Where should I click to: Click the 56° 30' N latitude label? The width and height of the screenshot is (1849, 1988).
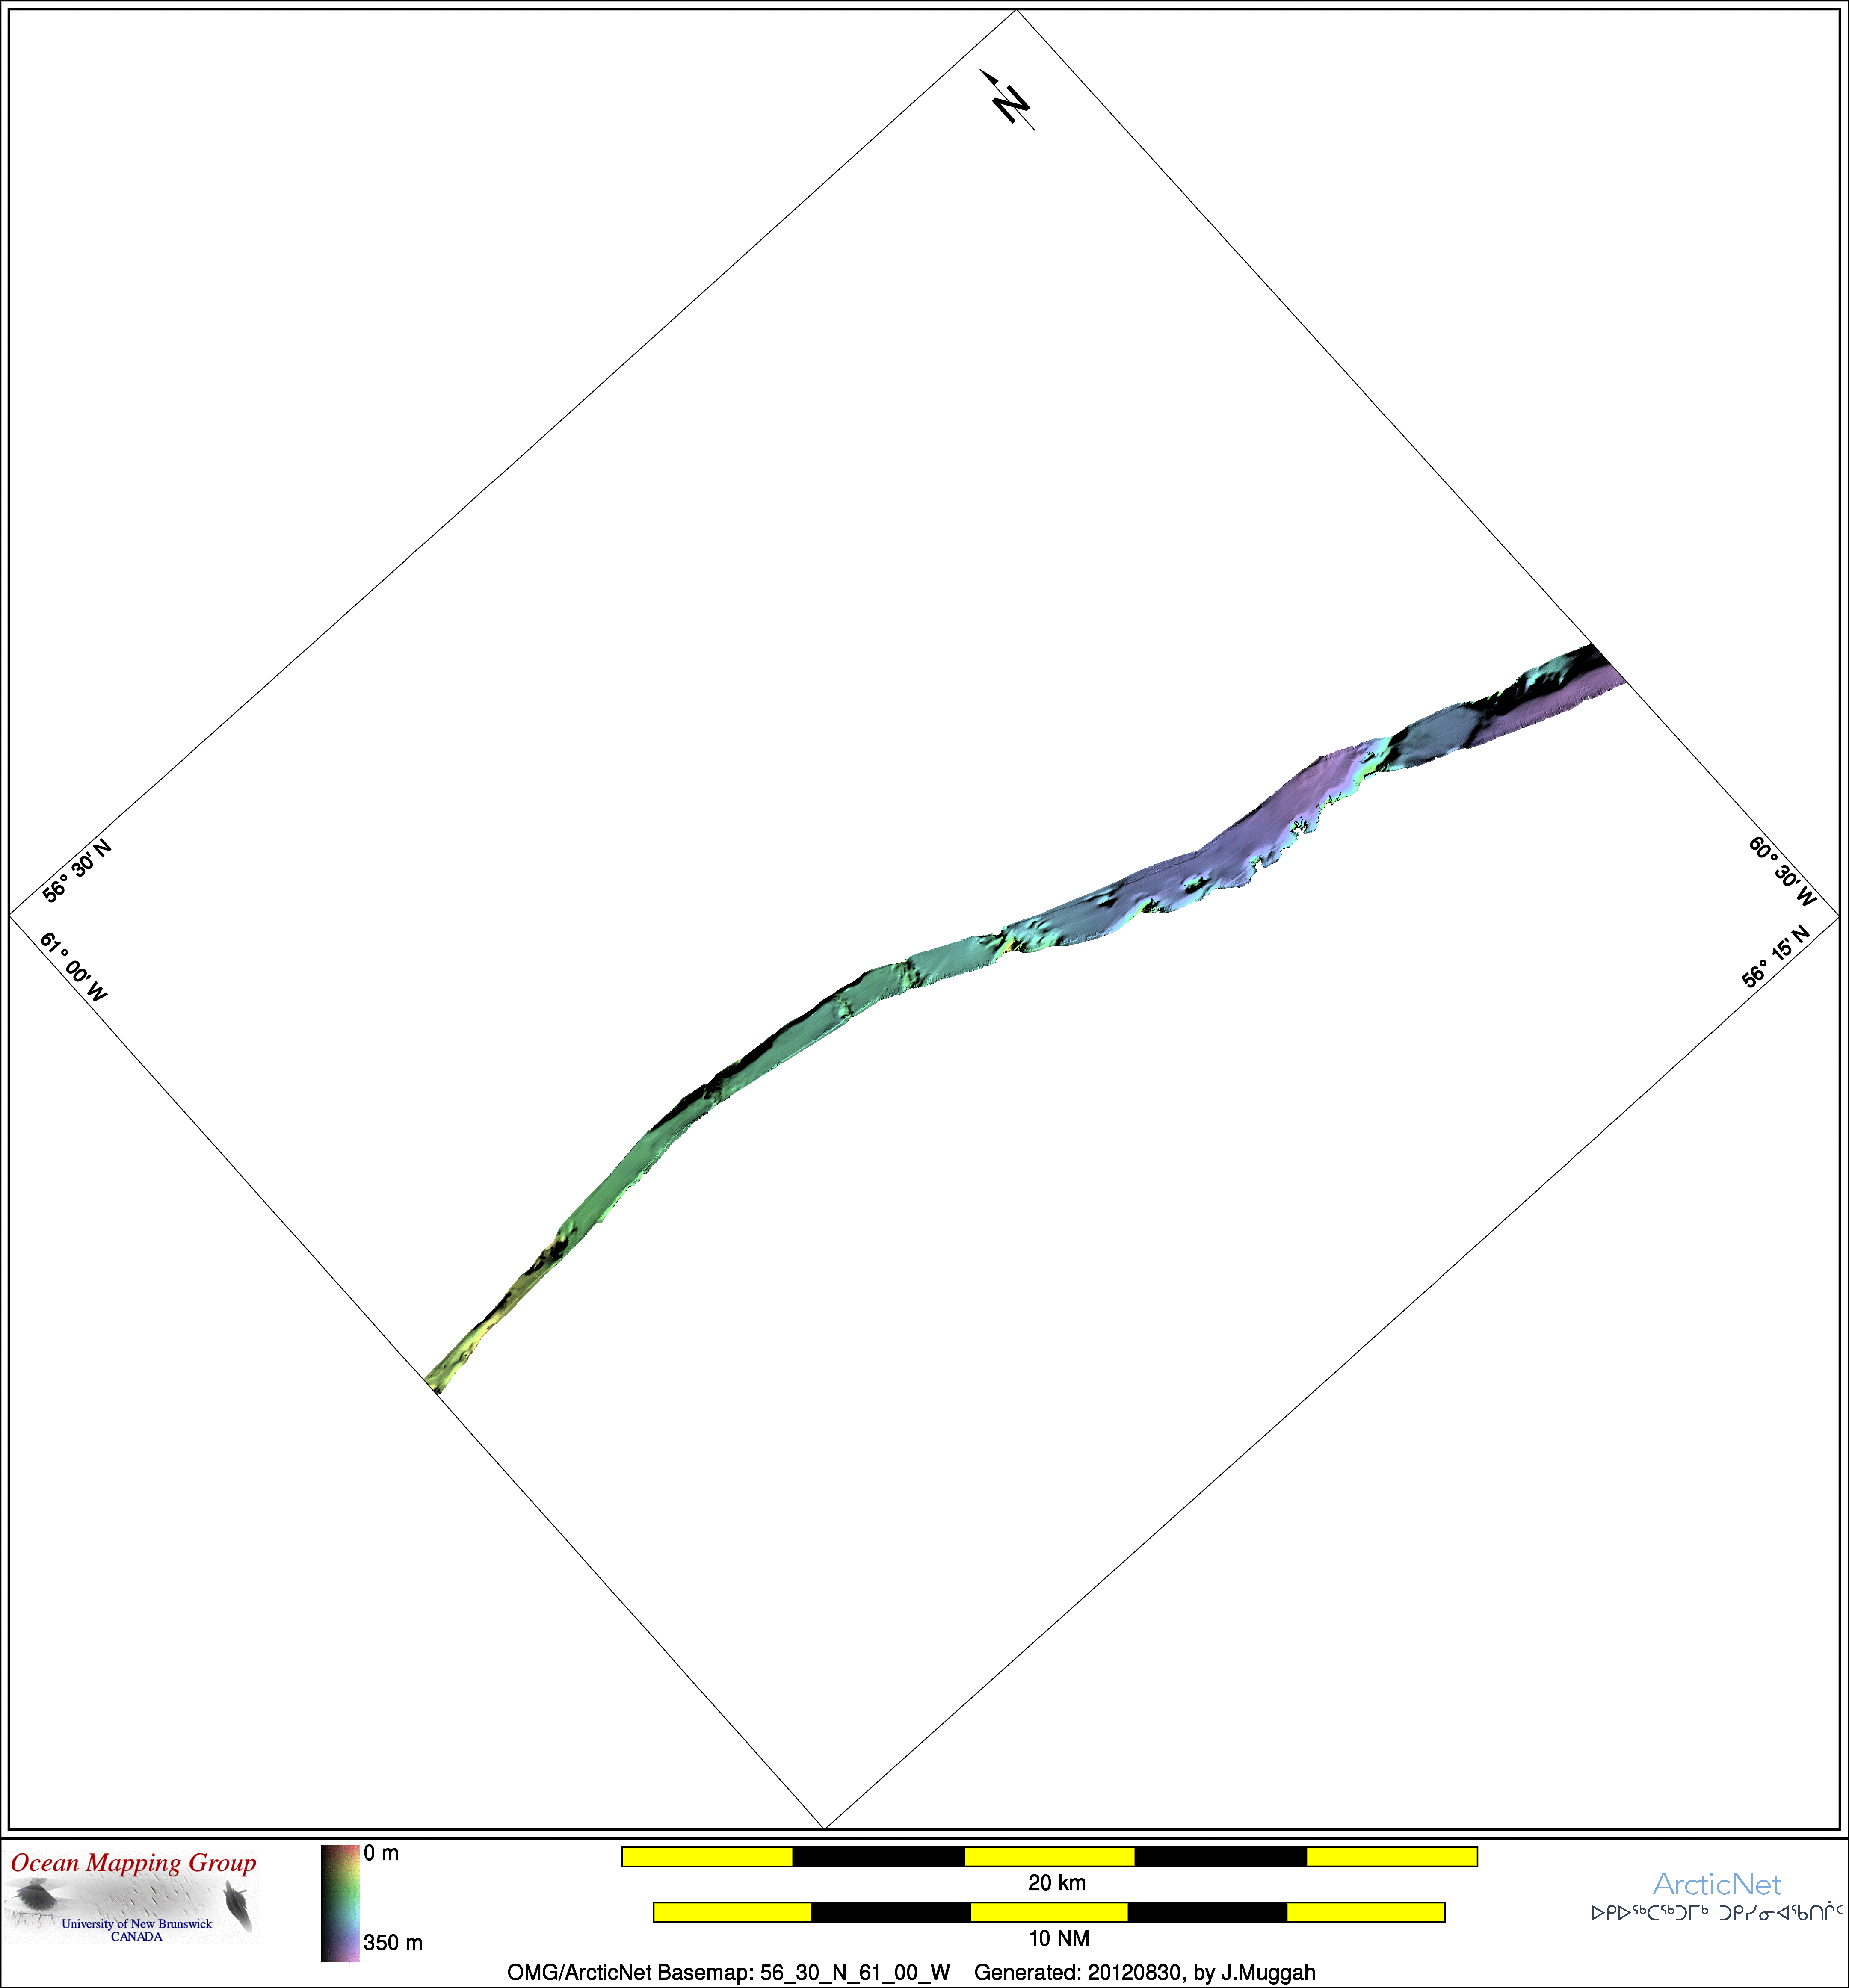click(x=77, y=872)
